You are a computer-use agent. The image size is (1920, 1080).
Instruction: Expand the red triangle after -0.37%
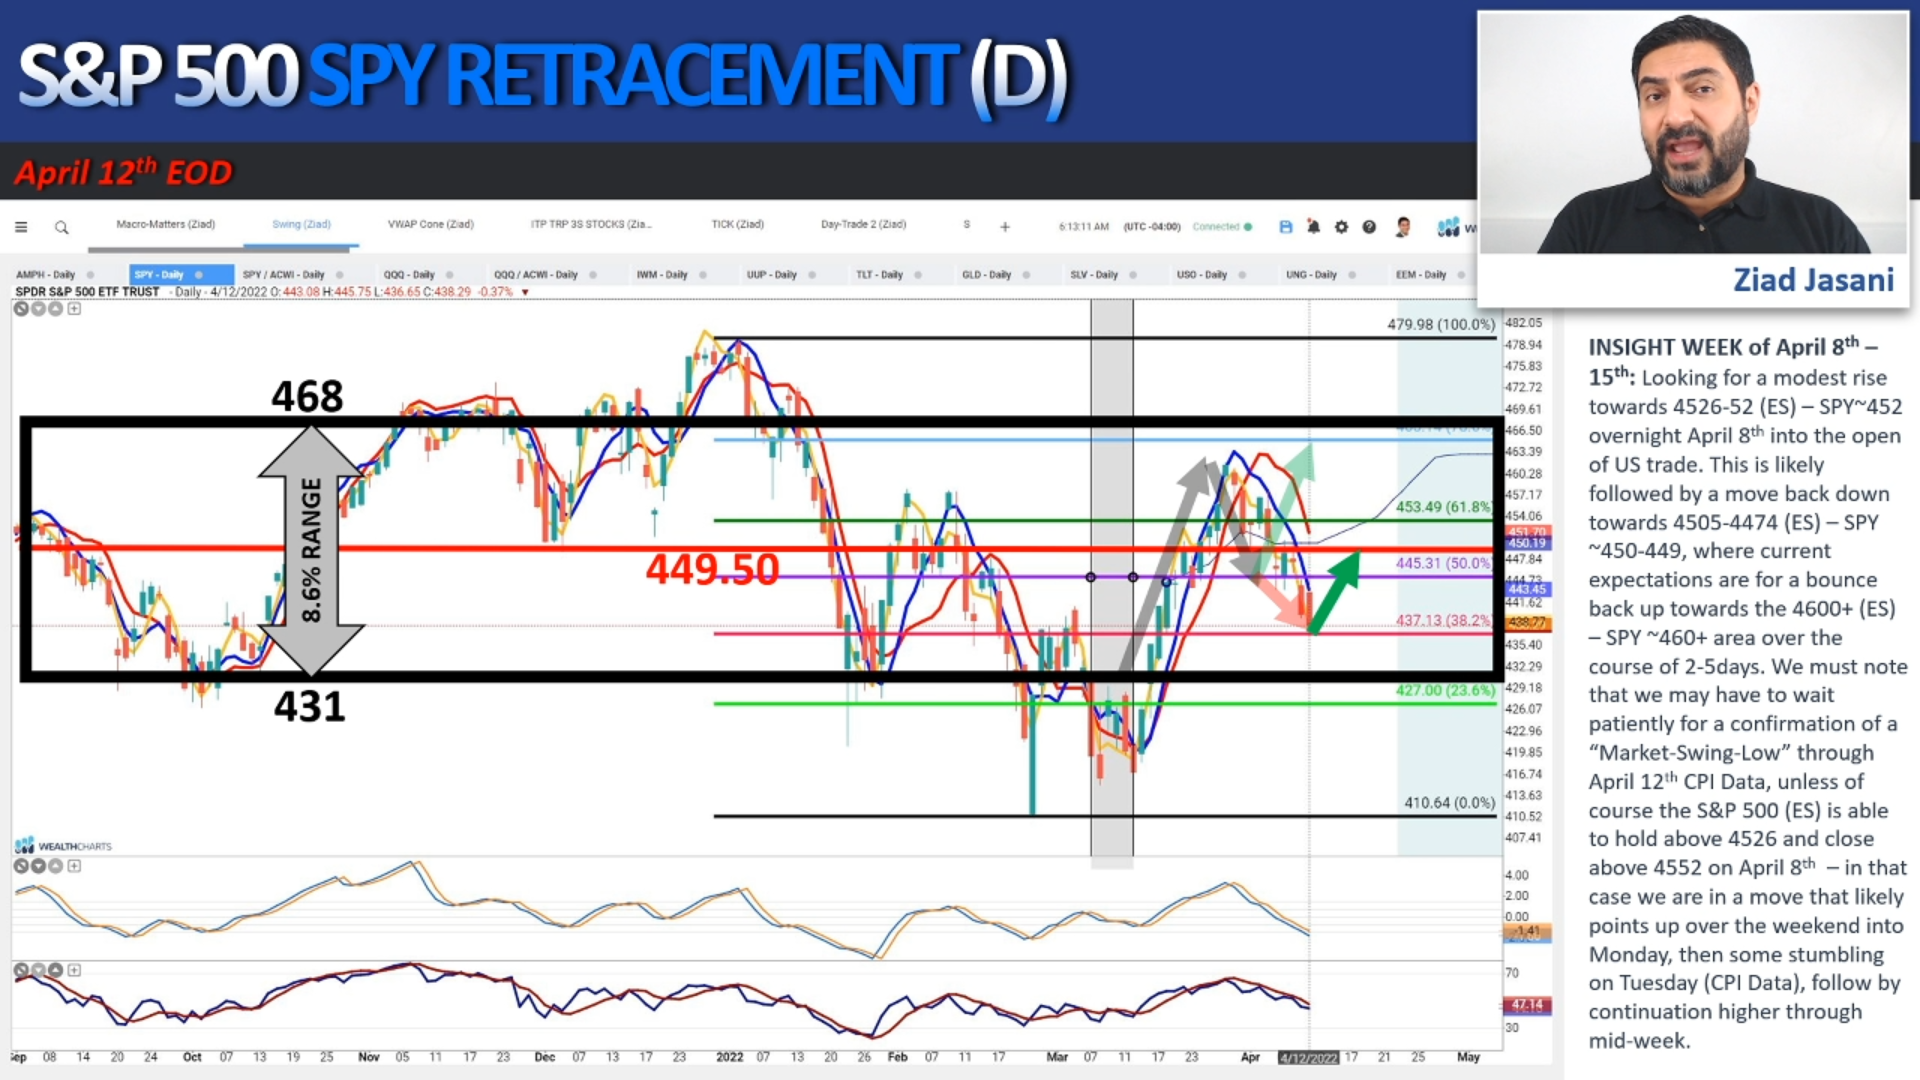[525, 293]
